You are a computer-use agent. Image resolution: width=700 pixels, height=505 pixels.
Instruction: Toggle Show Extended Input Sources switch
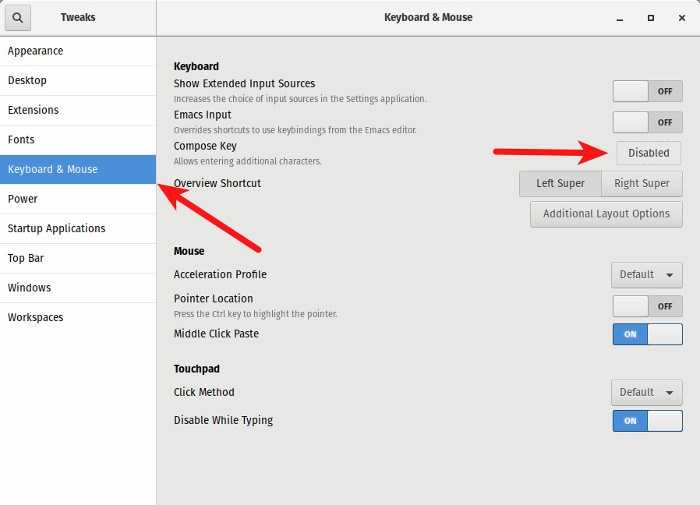pyautogui.click(x=647, y=91)
